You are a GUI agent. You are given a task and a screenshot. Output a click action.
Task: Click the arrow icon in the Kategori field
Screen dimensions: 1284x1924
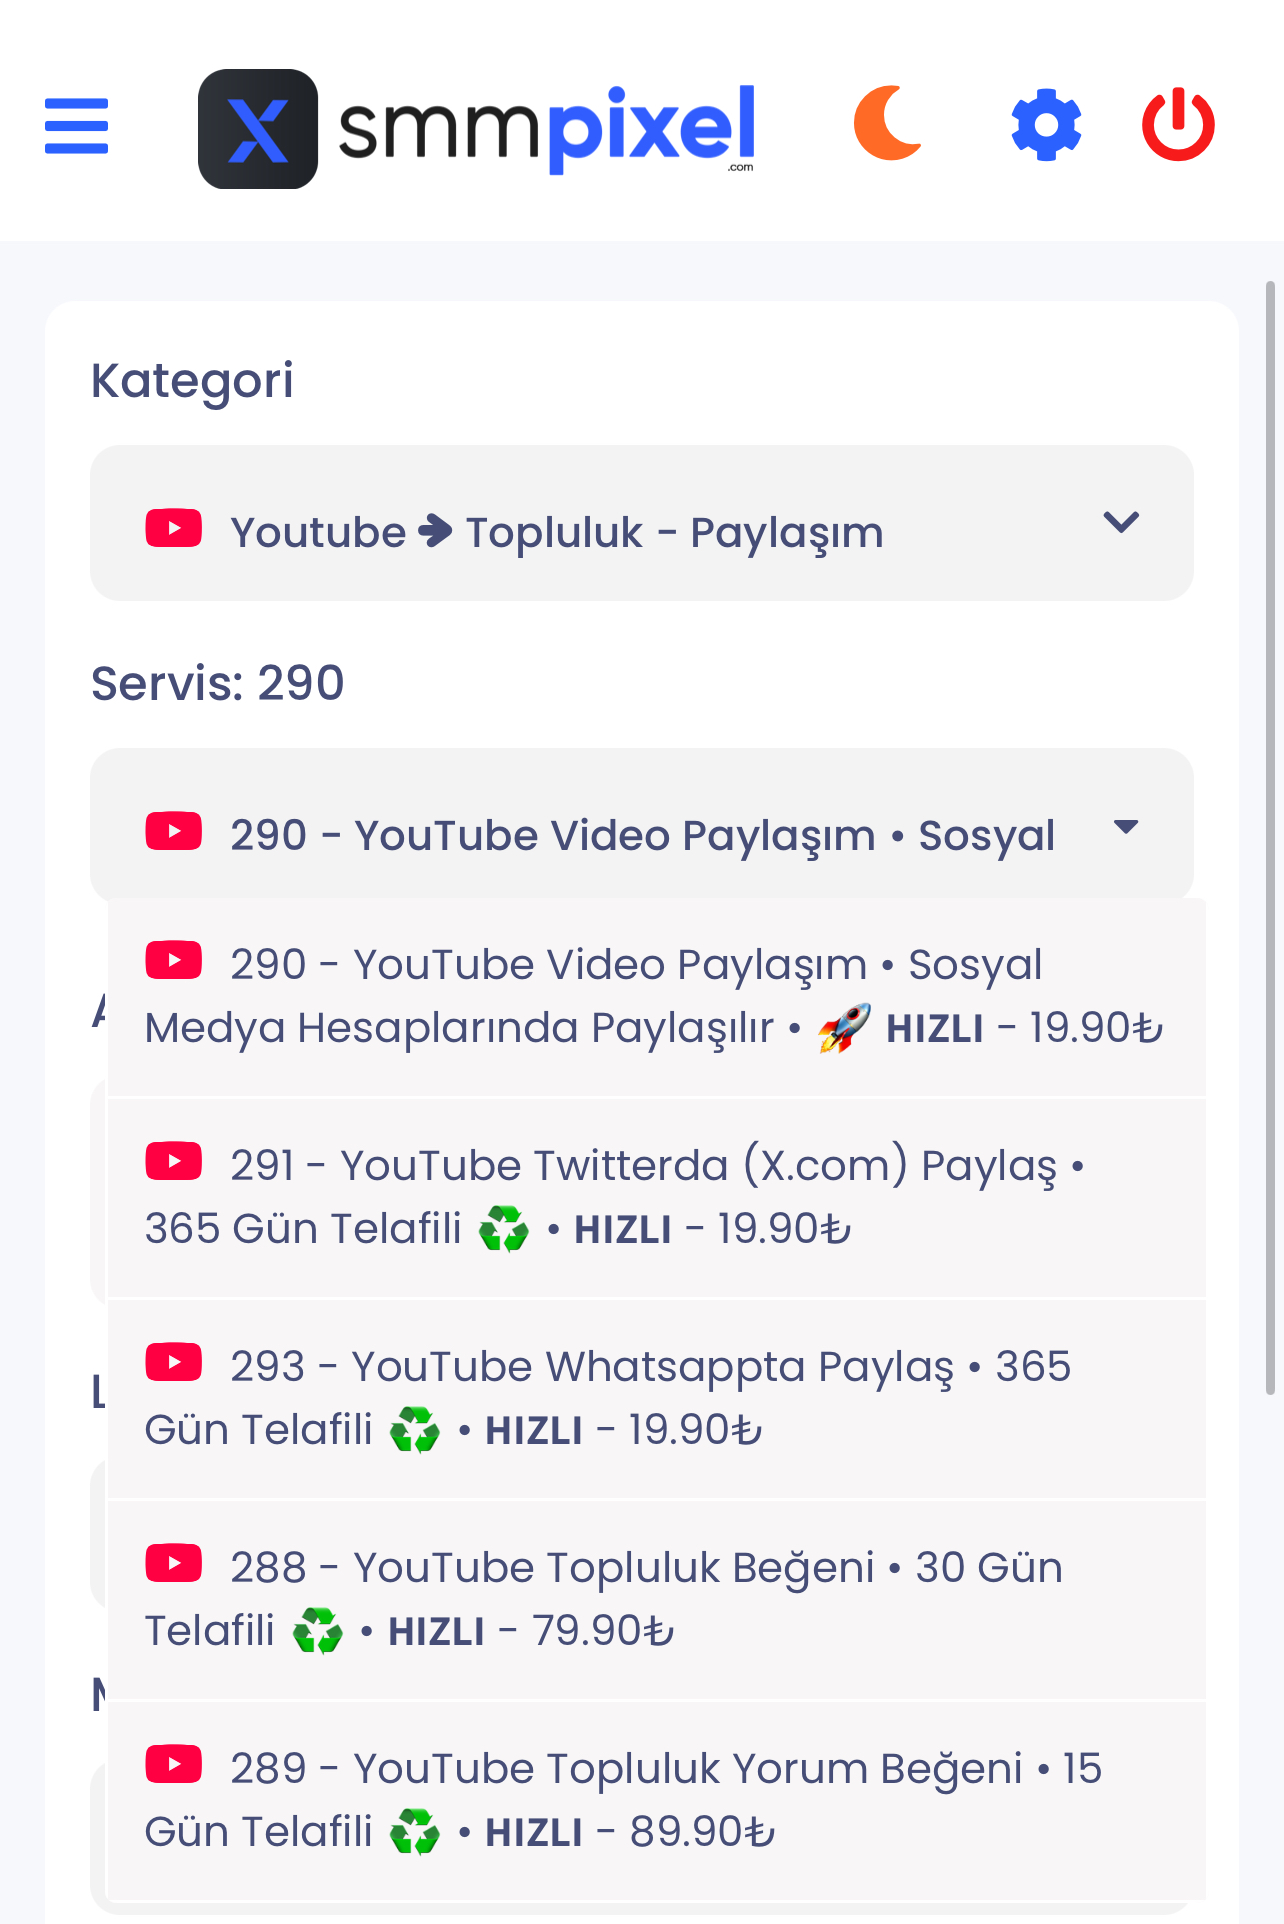436,530
